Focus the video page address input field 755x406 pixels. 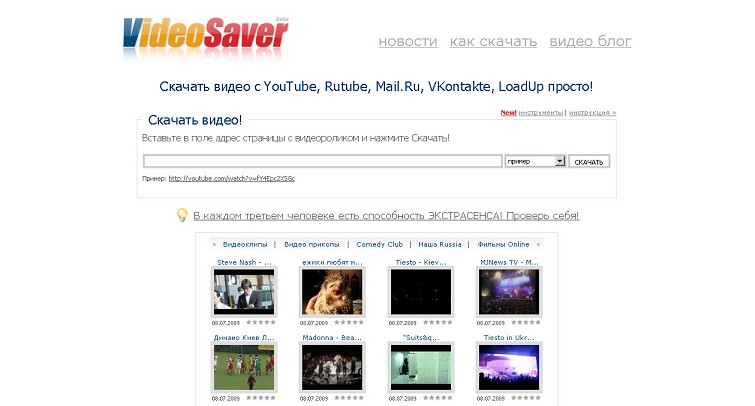click(x=323, y=161)
